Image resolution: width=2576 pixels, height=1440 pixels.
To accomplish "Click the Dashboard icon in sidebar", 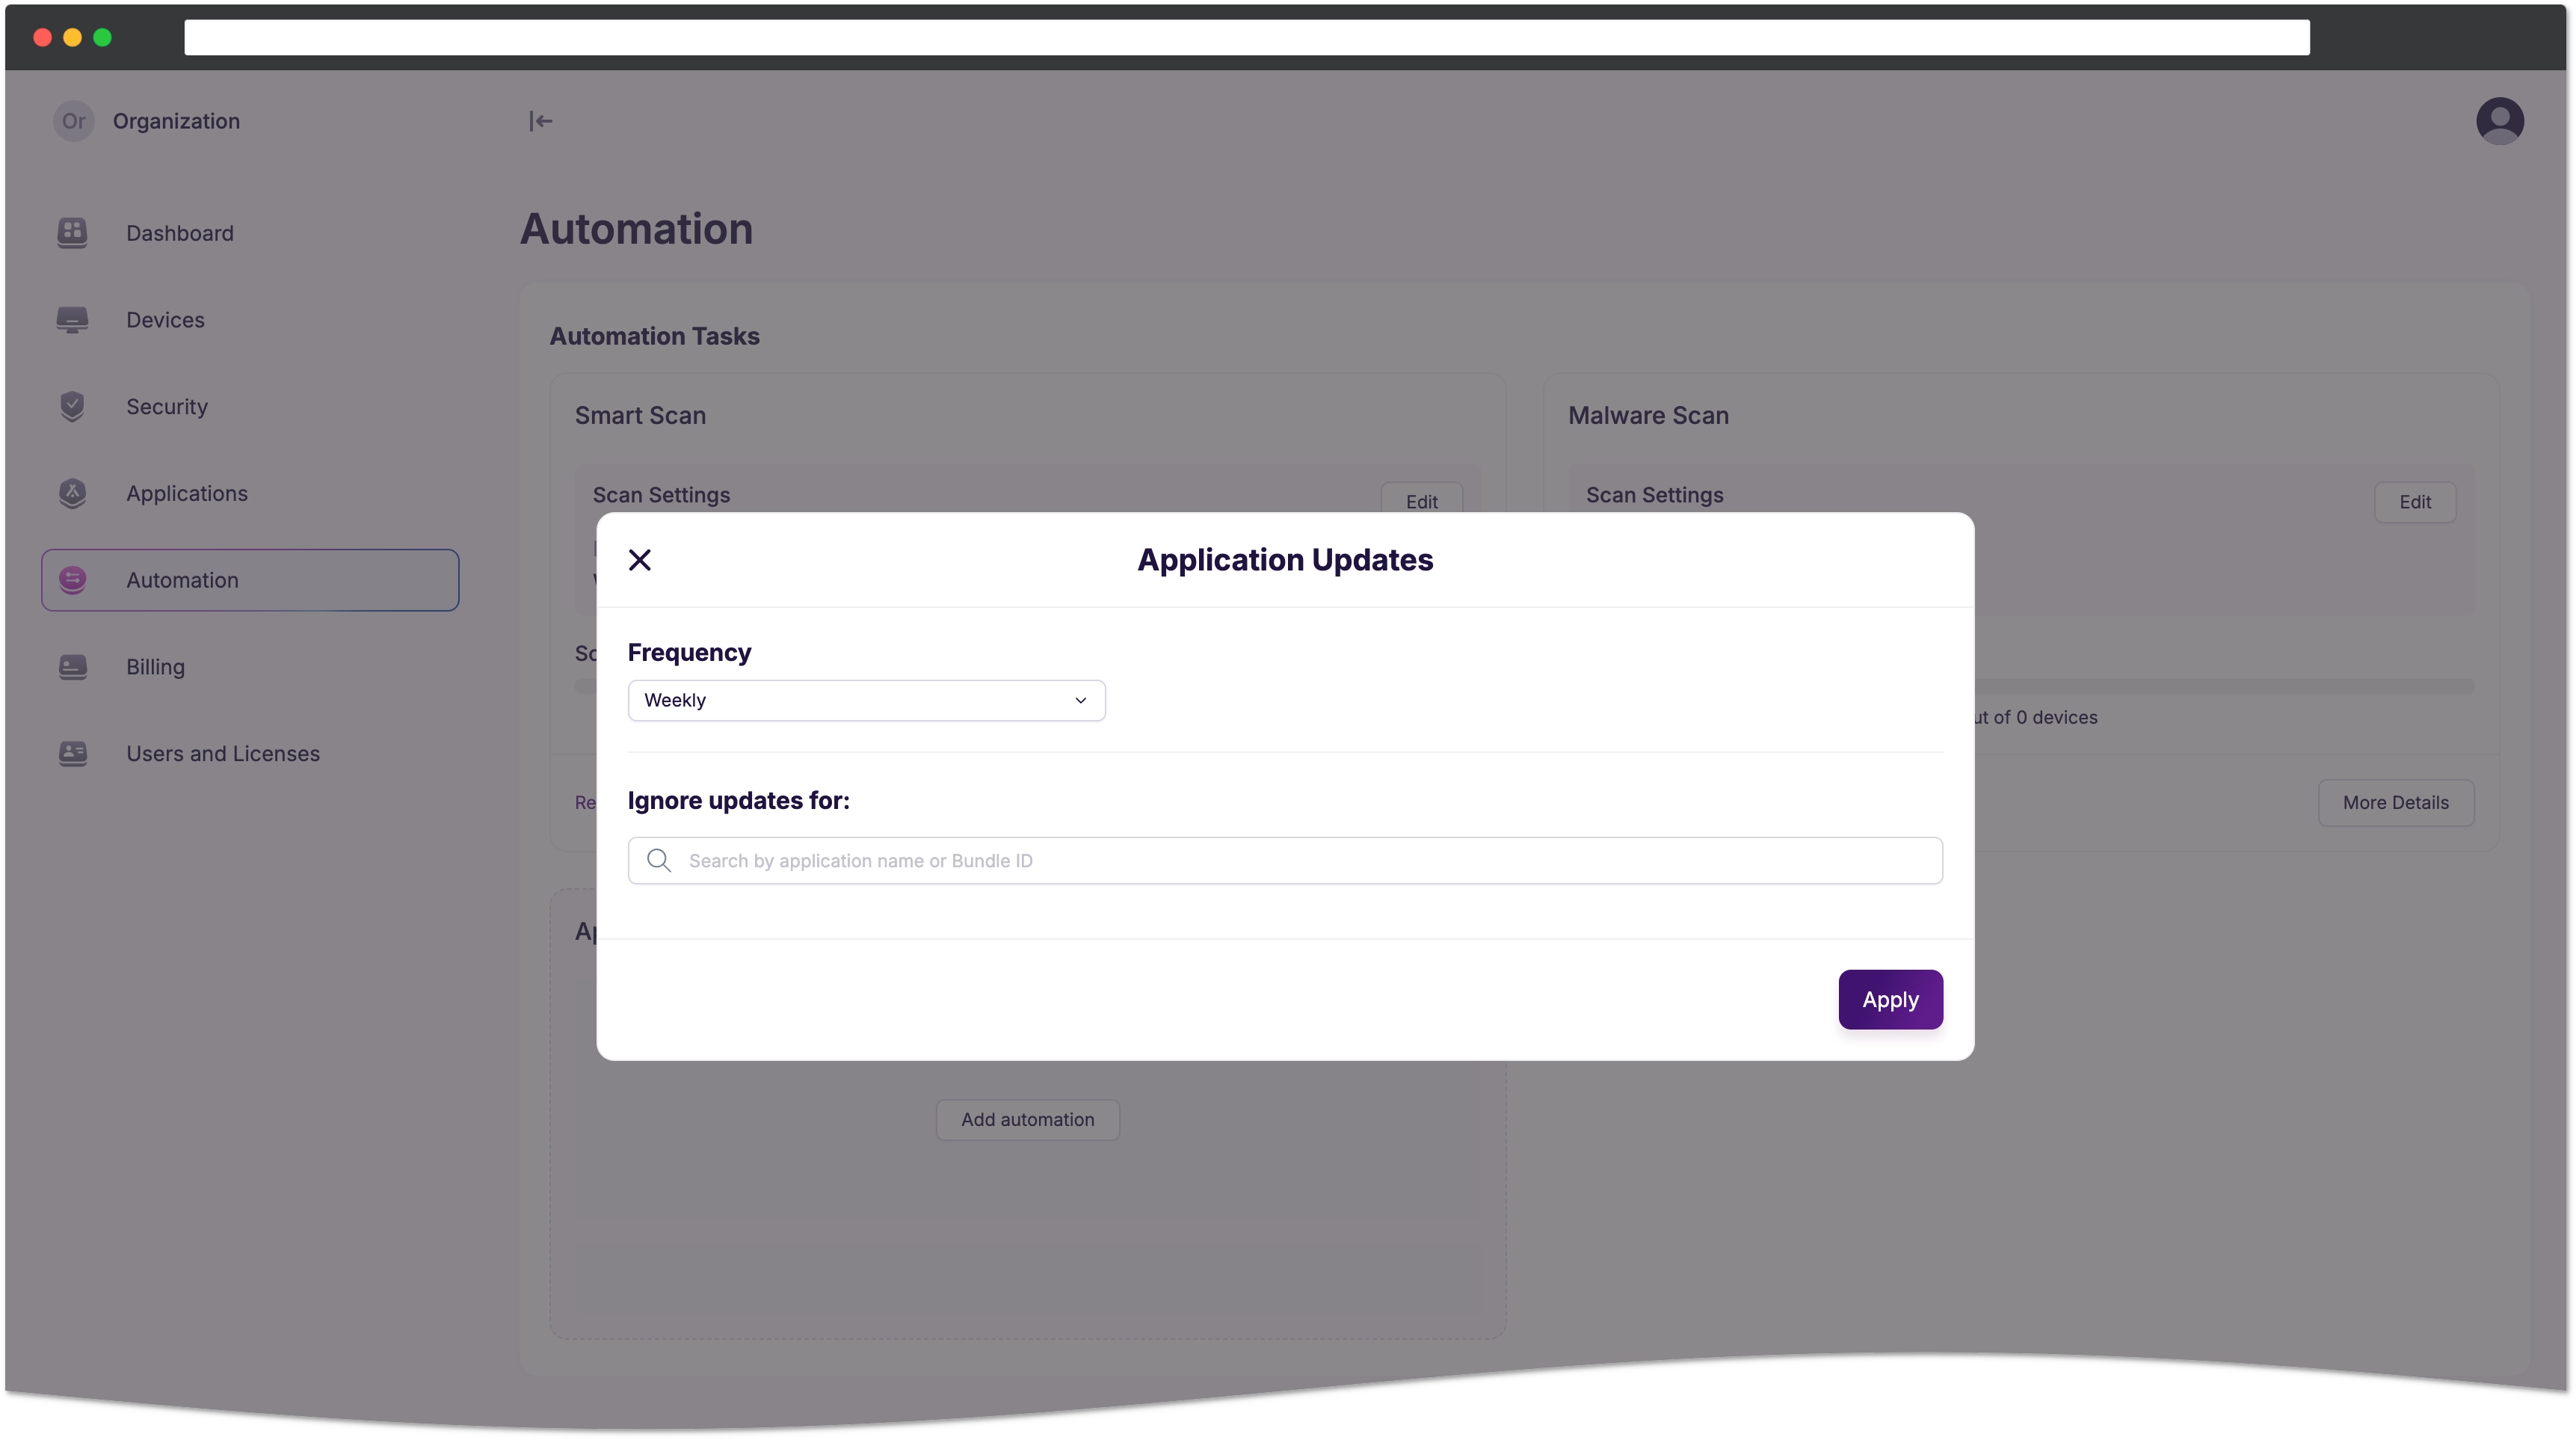I will (x=73, y=232).
